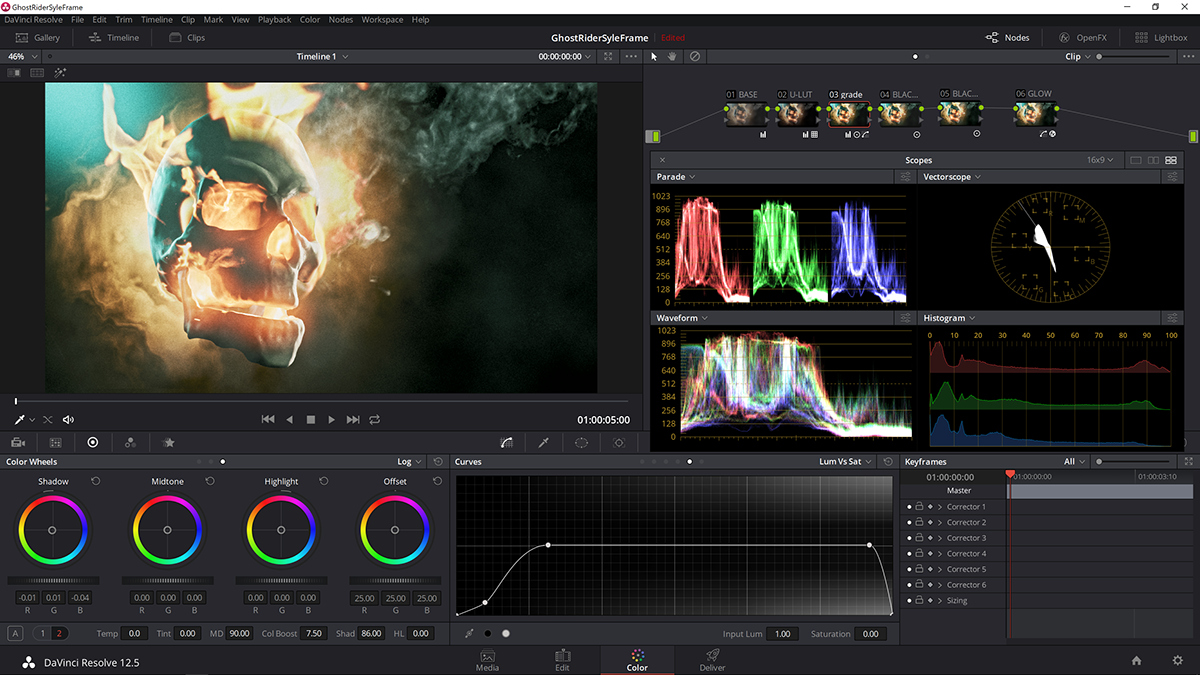Open the Qualifier eyedropper palette
The width and height of the screenshot is (1200, 675).
pyautogui.click(x=544, y=442)
